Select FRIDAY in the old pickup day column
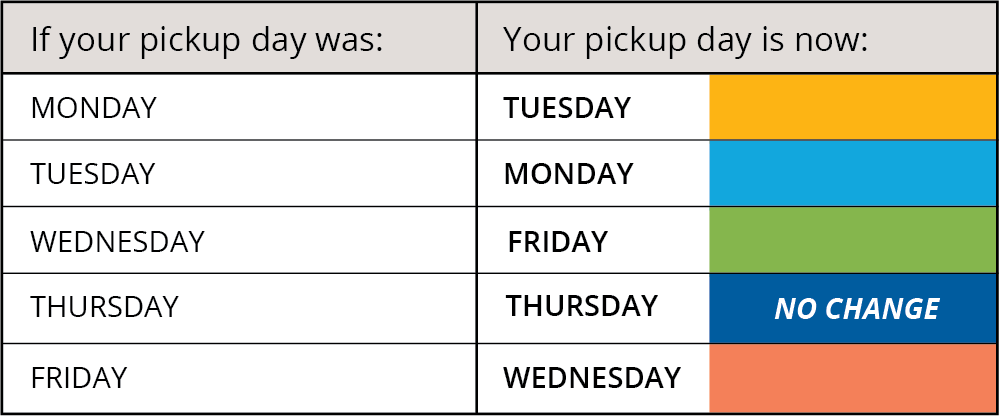 pyautogui.click(x=78, y=377)
